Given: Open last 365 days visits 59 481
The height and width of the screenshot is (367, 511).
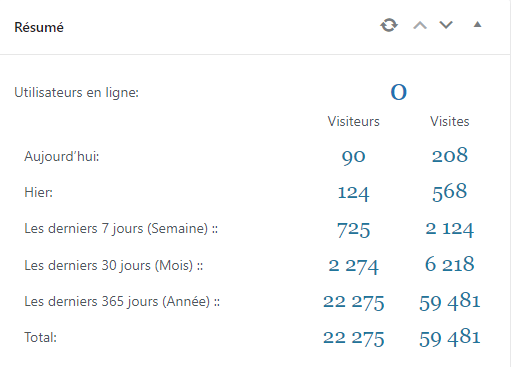Looking at the screenshot, I should tap(450, 302).
